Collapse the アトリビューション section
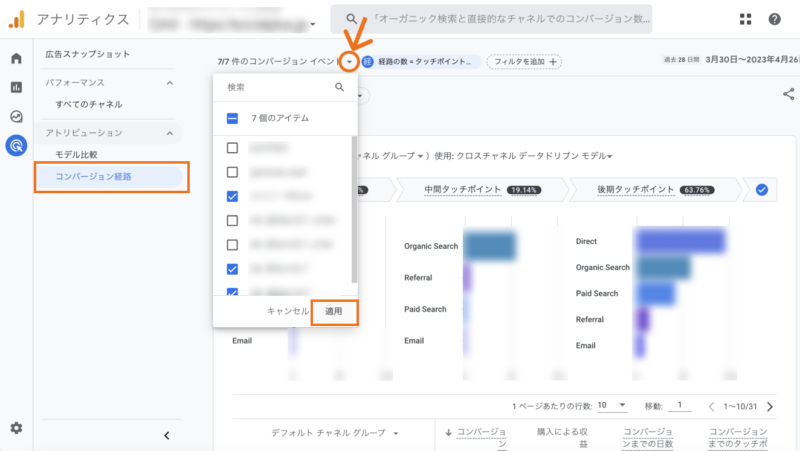Viewport: 800px width, 451px height. [170, 133]
